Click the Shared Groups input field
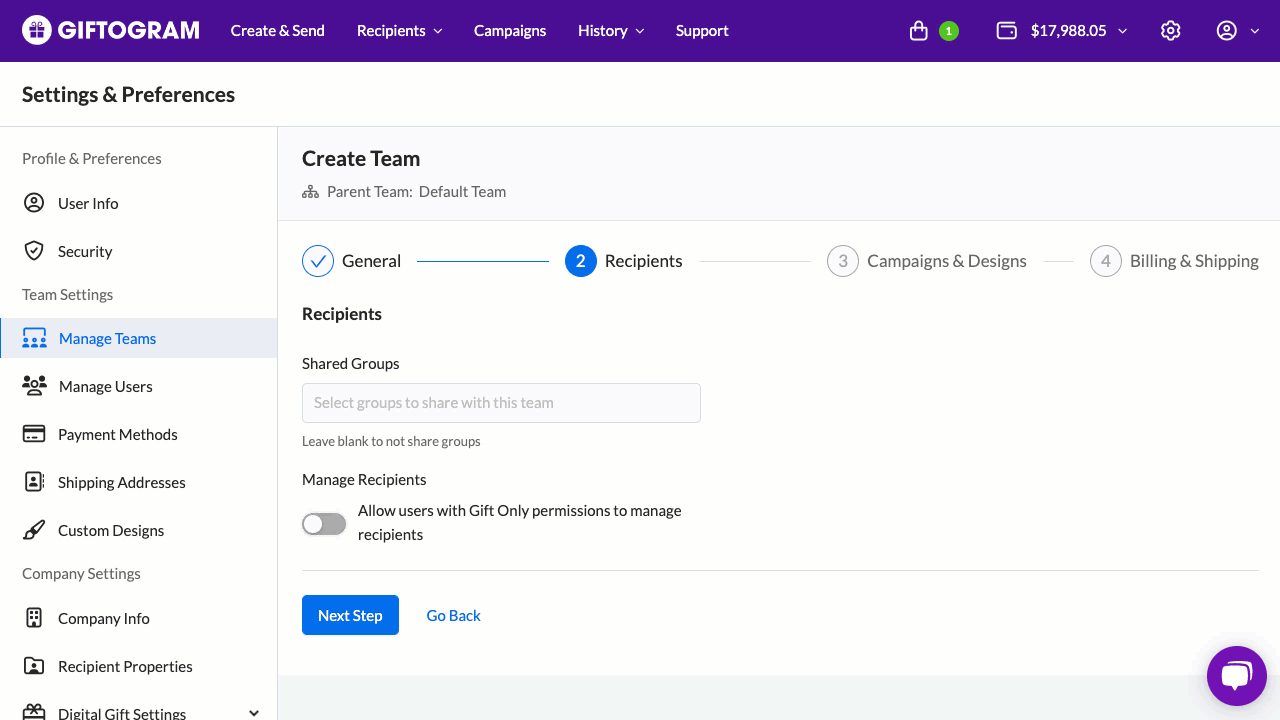The height and width of the screenshot is (720, 1280). coord(501,403)
